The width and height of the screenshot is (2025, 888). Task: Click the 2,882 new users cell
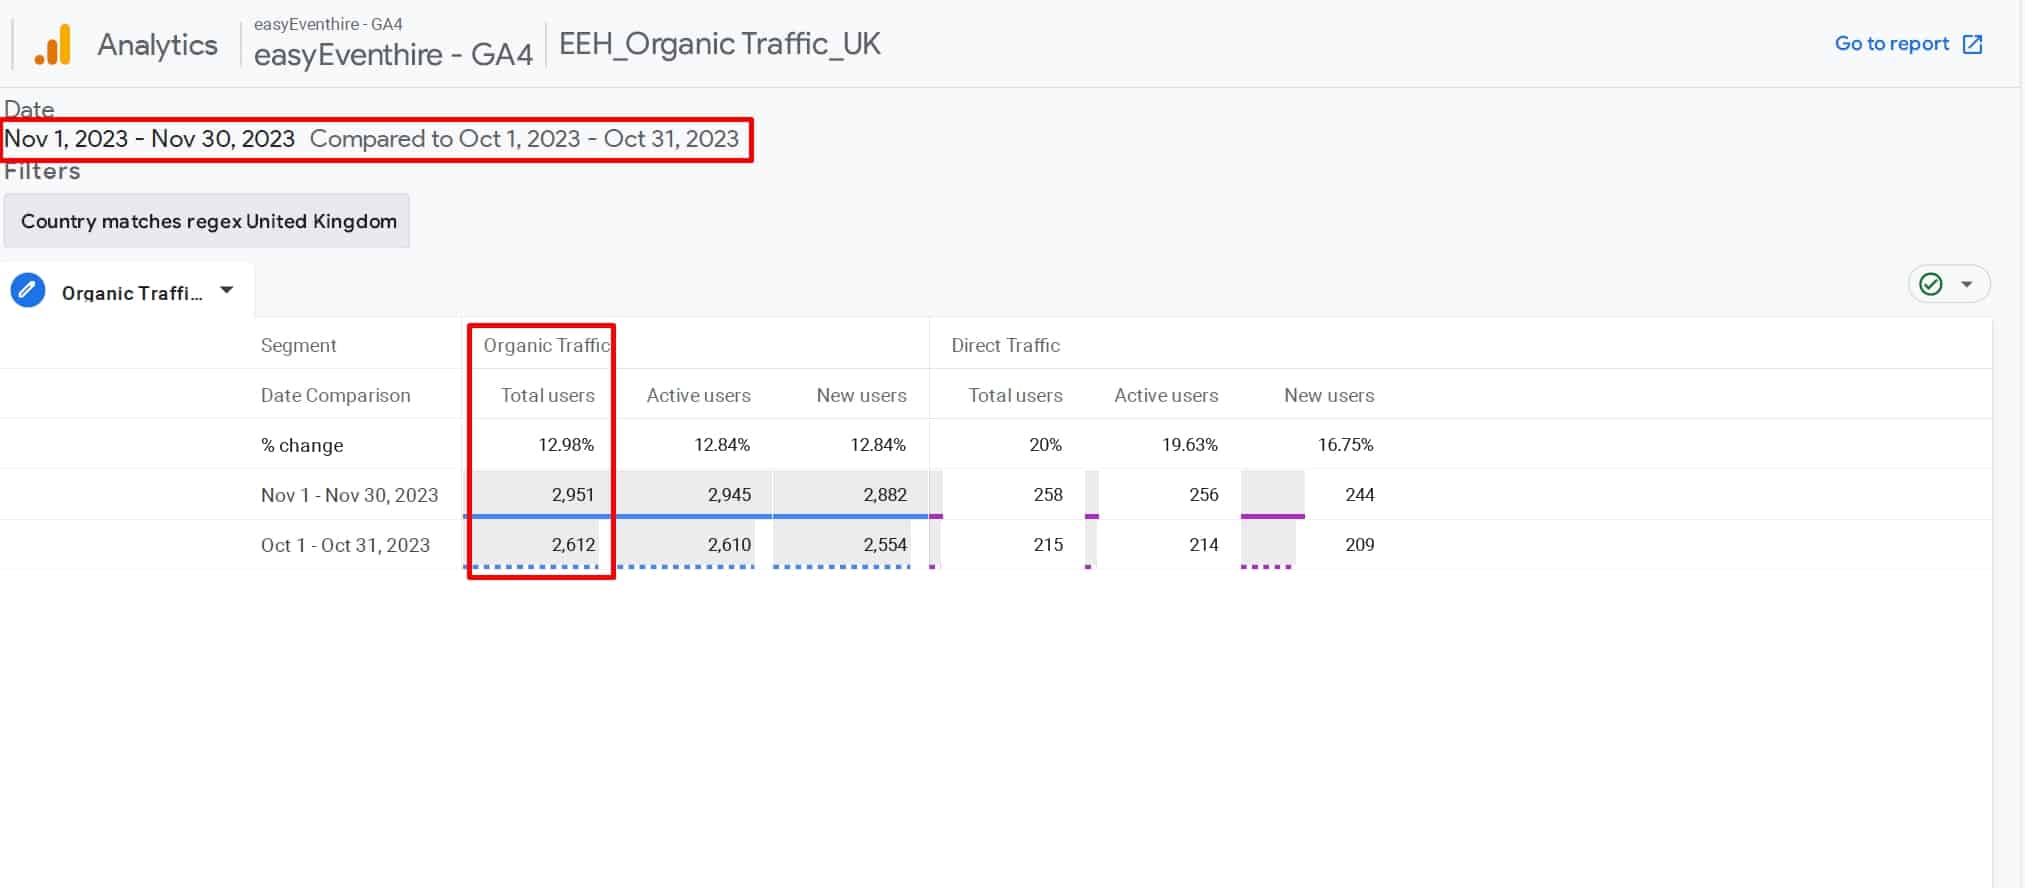[x=885, y=494]
